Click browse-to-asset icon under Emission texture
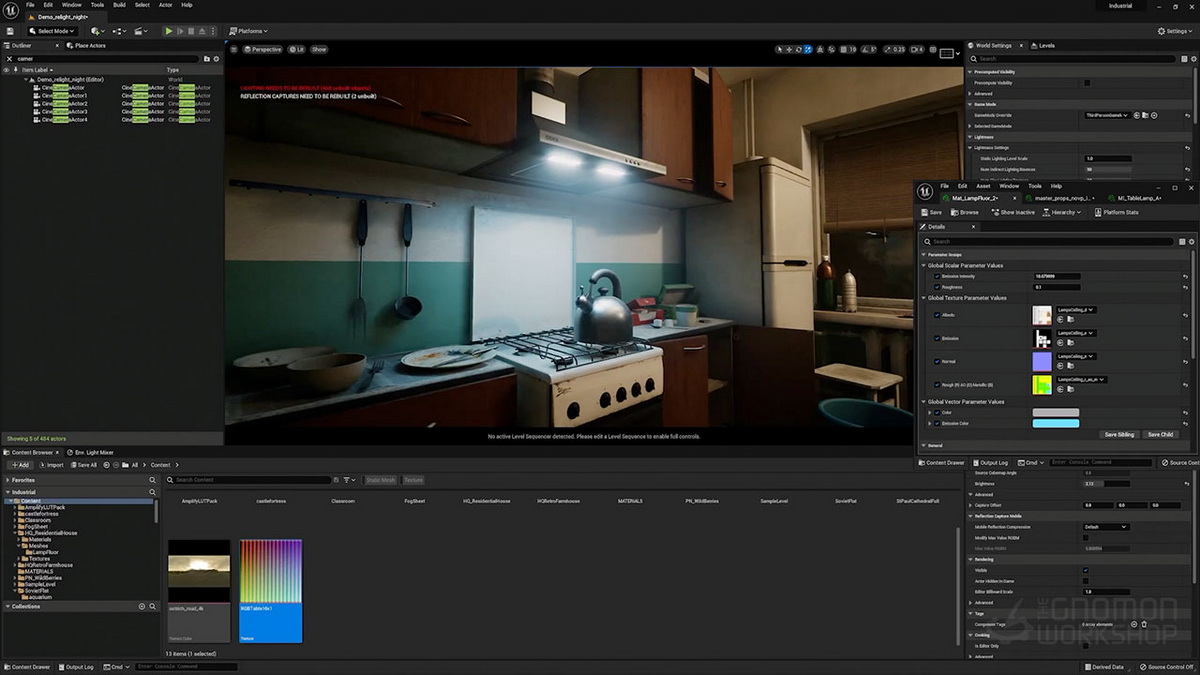Screen dimensions: 1200x675 coord(1070,343)
